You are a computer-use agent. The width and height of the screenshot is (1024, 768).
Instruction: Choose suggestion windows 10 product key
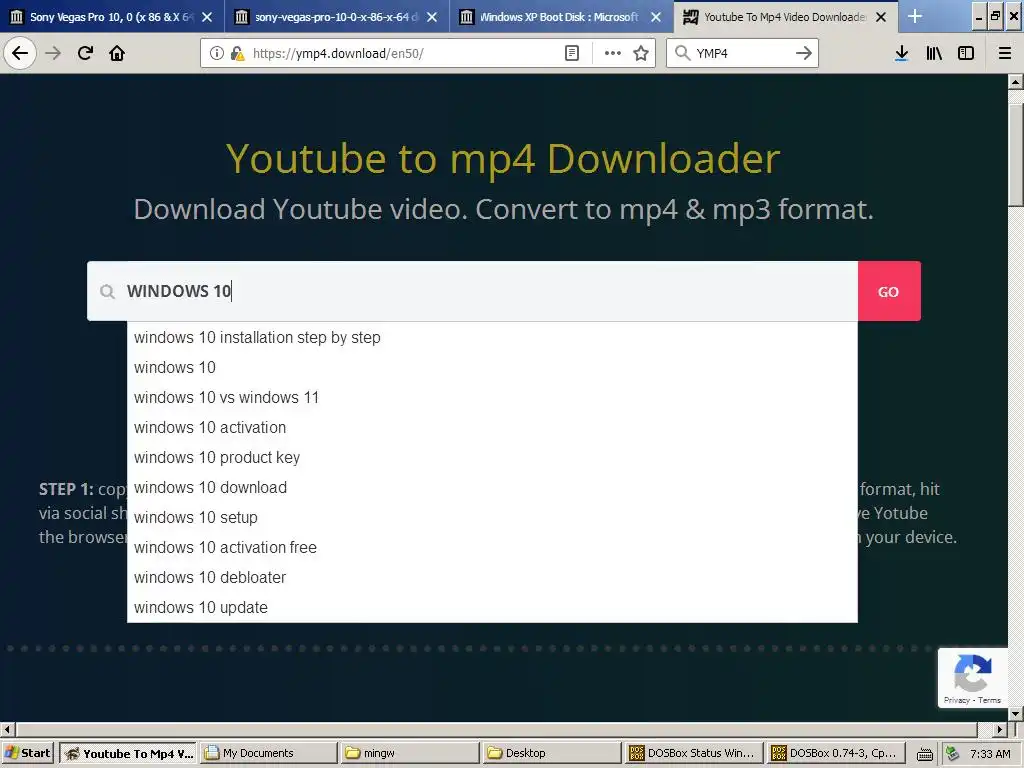(x=492, y=458)
